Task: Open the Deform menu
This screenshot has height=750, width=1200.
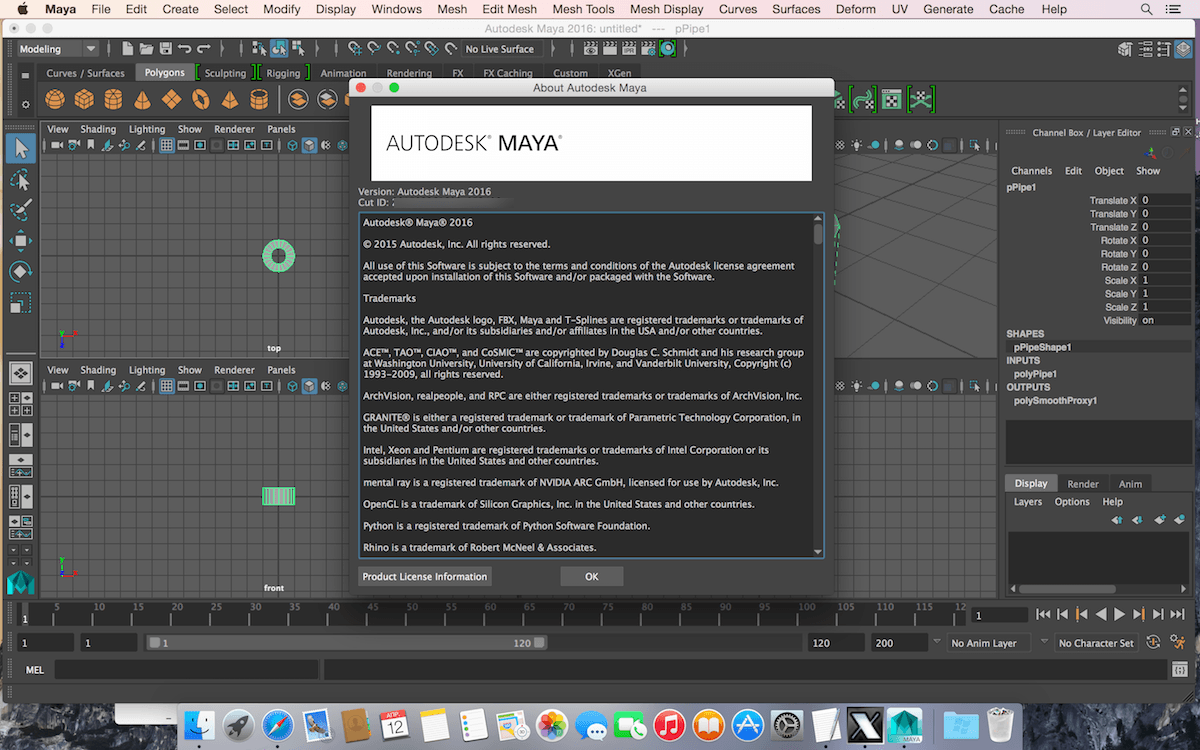Action: [856, 9]
